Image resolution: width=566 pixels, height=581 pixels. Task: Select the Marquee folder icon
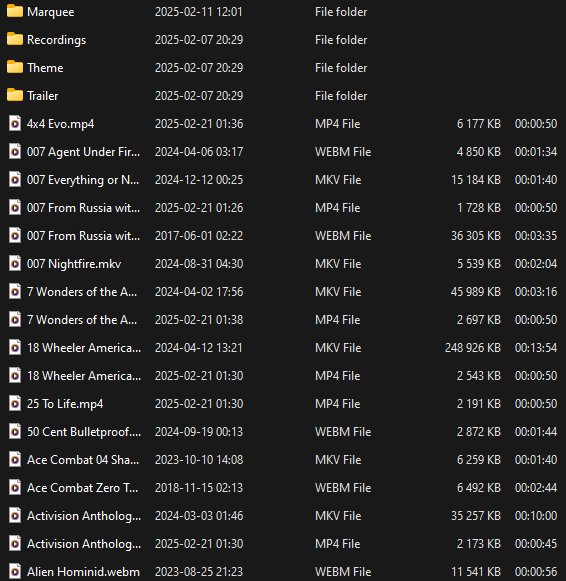[15, 11]
